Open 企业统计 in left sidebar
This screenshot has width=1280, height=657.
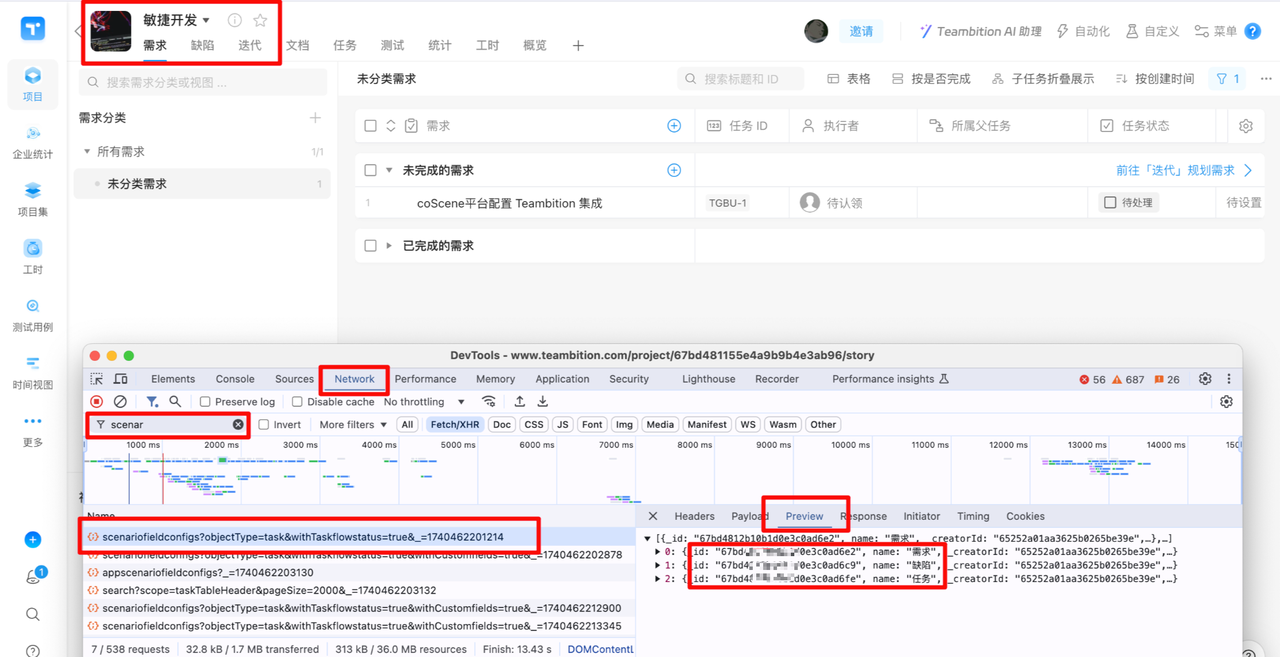point(33,142)
